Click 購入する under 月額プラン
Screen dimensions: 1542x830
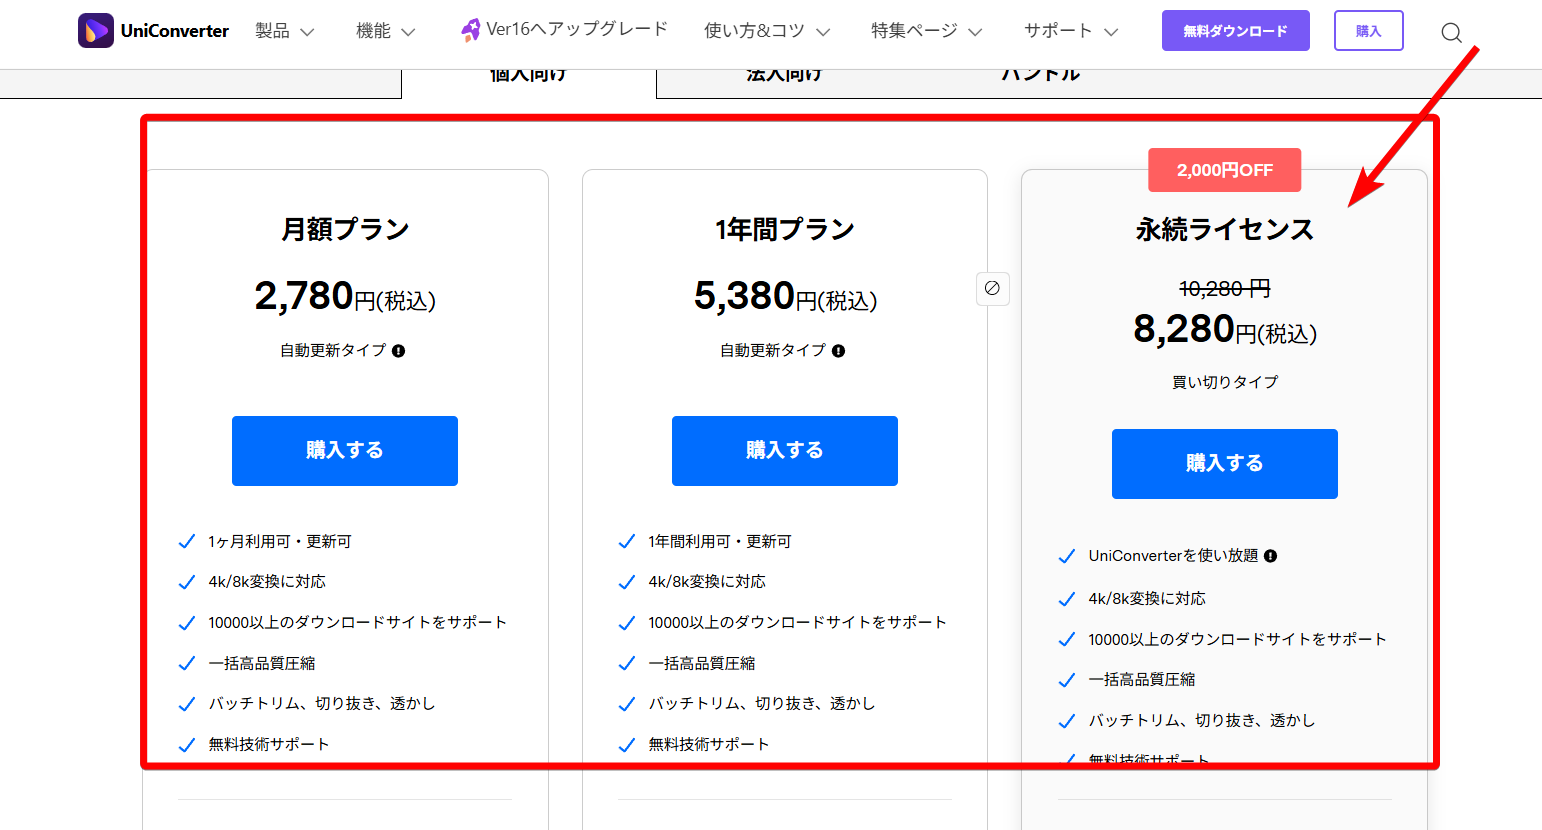pyautogui.click(x=345, y=451)
